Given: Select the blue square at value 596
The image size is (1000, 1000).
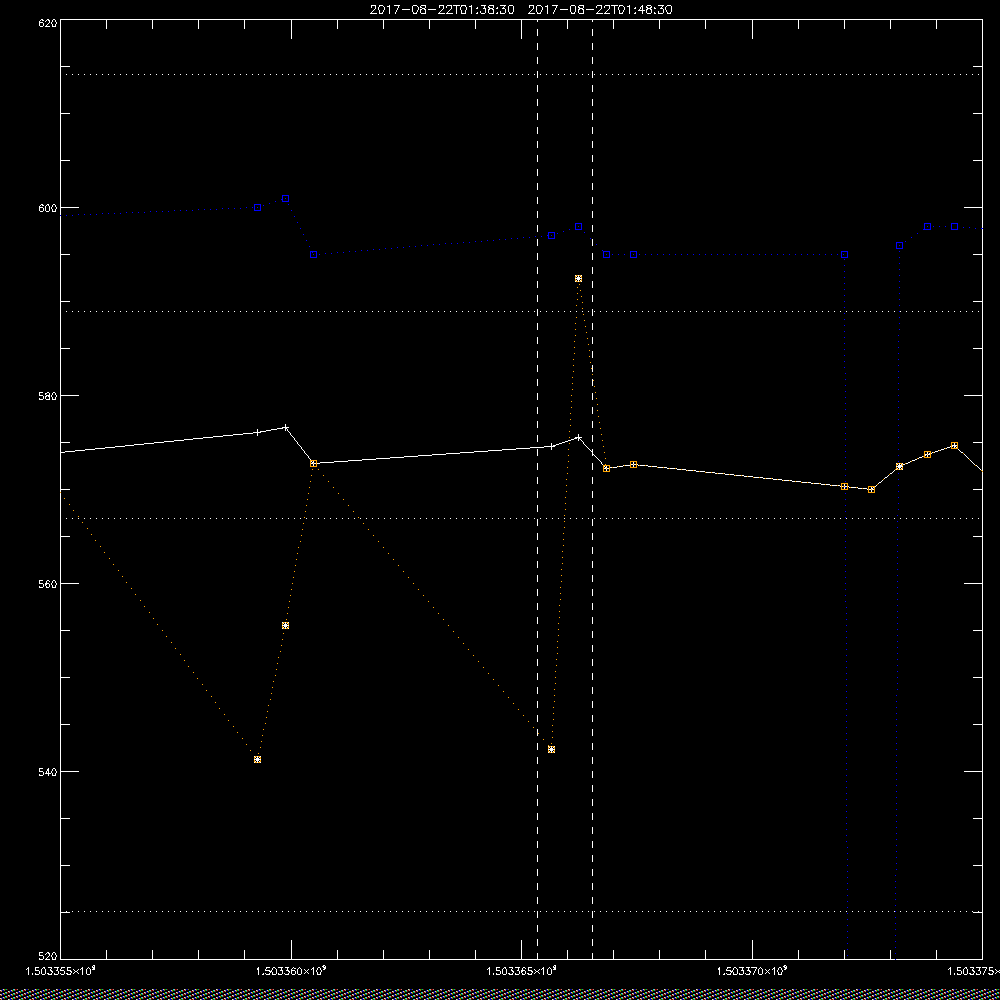Looking at the screenshot, I should (x=899, y=246).
